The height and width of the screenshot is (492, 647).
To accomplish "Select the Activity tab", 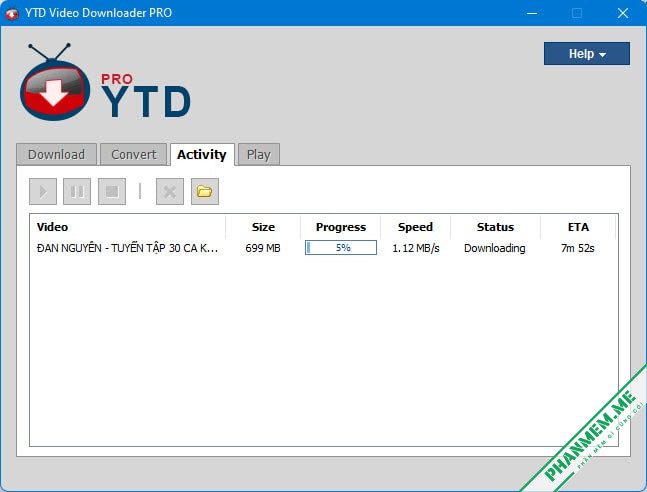I will [x=202, y=154].
